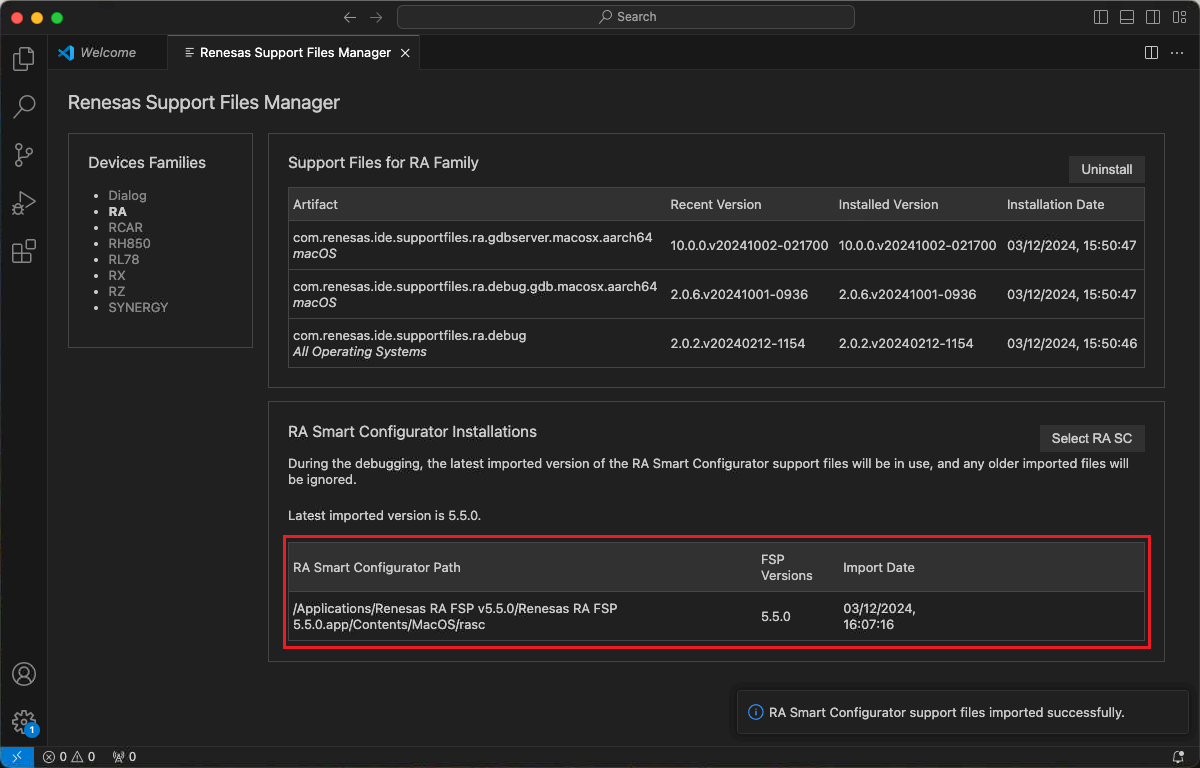Click the remote window indicator in status bar
The height and width of the screenshot is (768, 1200).
17,757
